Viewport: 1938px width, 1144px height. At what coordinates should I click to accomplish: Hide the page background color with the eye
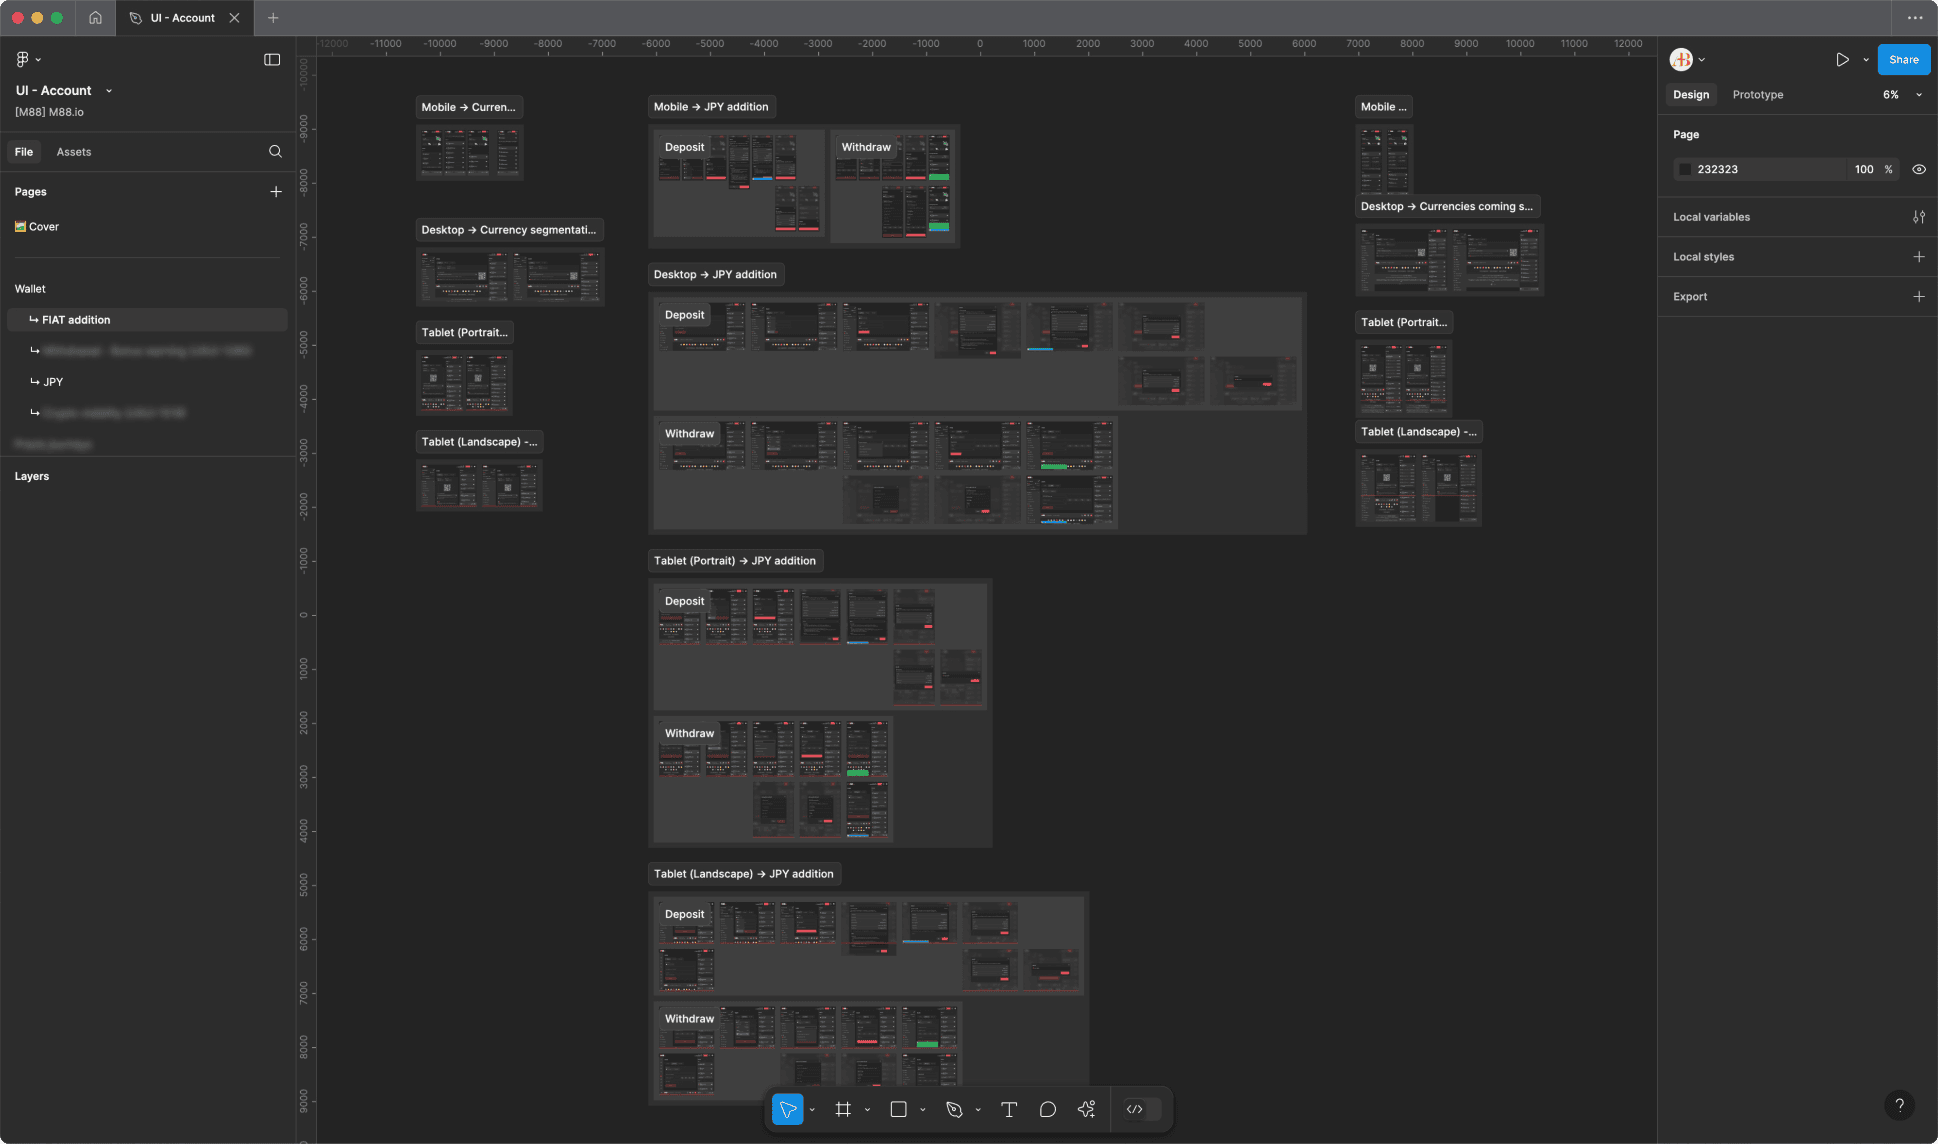(1919, 169)
